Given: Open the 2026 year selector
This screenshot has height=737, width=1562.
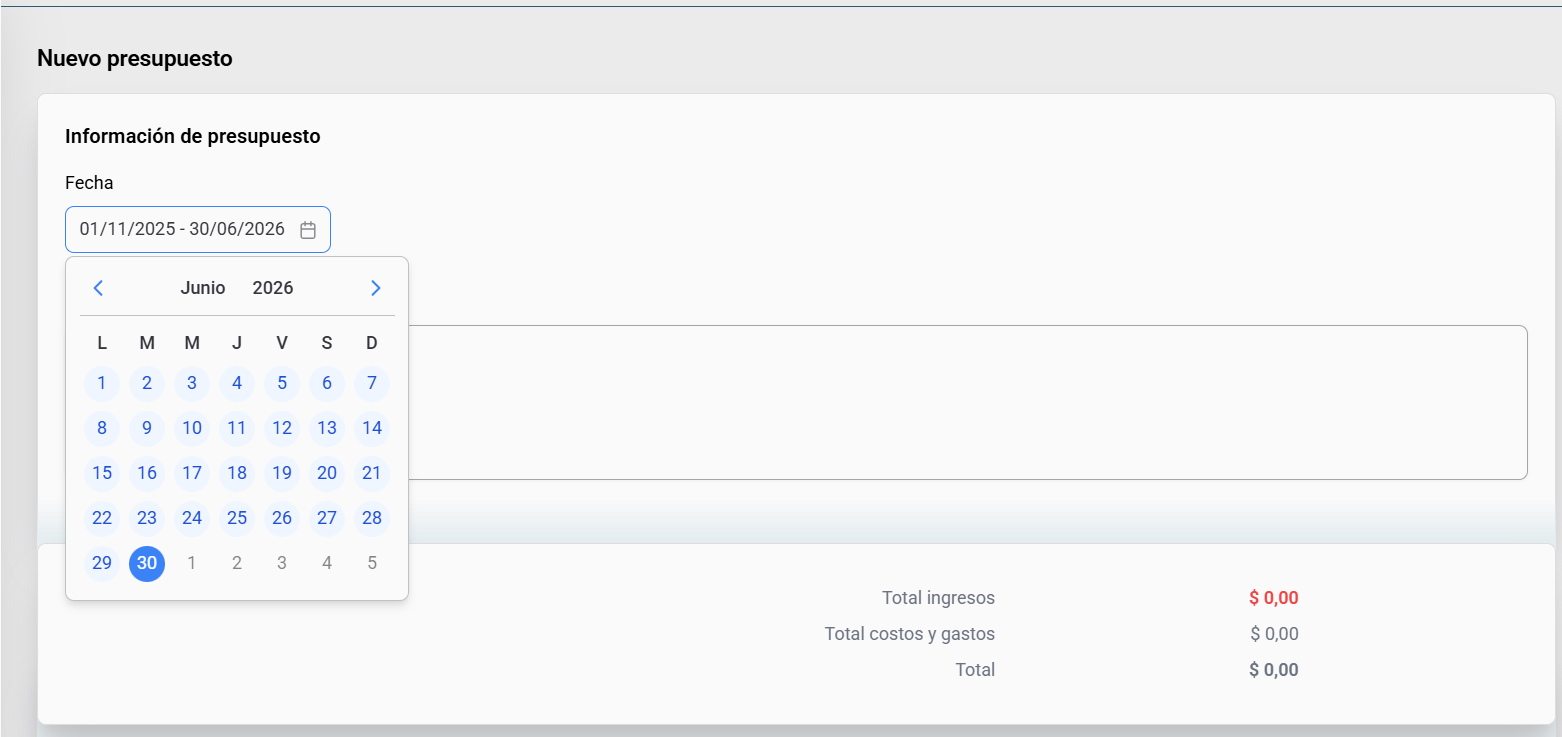Looking at the screenshot, I should tap(273, 288).
